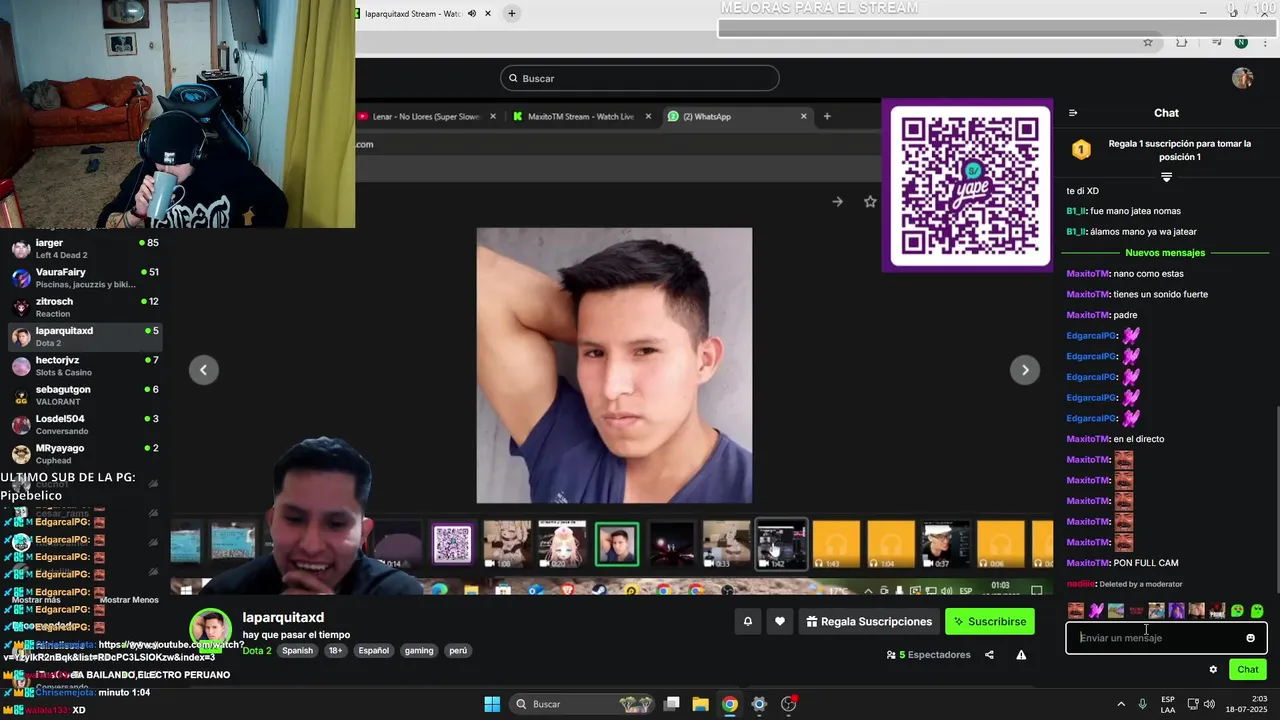1280x720 pixels.
Task: Expand the gift leaderboard chevron under subscription banner
Action: (x=1166, y=177)
